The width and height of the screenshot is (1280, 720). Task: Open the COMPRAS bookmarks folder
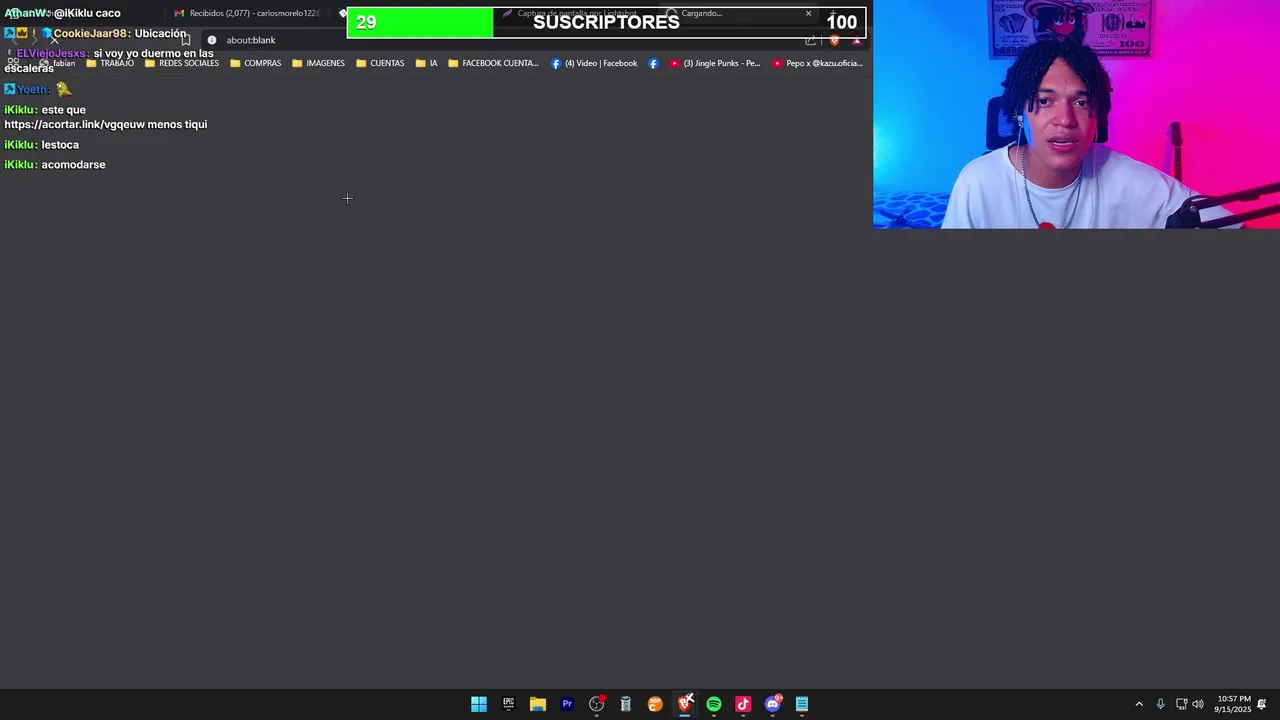256,63
